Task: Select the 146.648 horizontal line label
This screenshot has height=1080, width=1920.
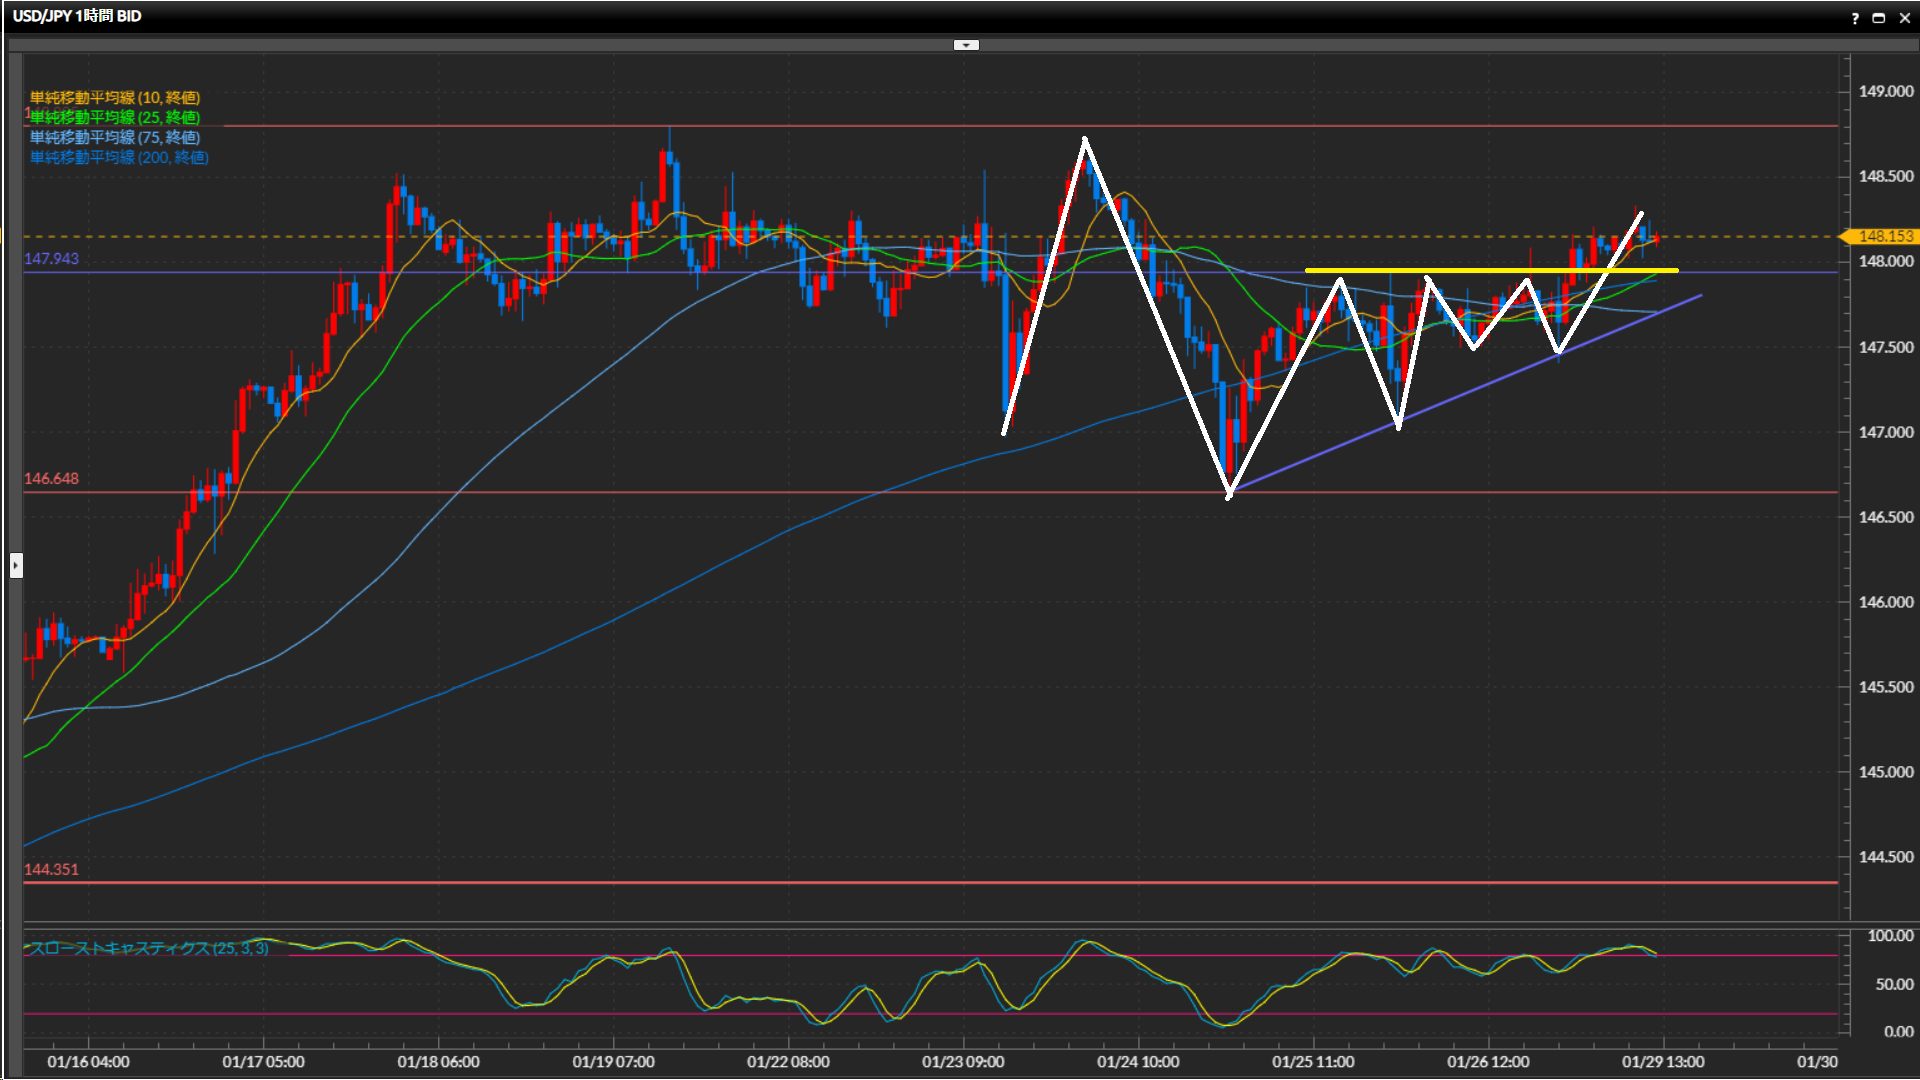Action: pyautogui.click(x=51, y=479)
